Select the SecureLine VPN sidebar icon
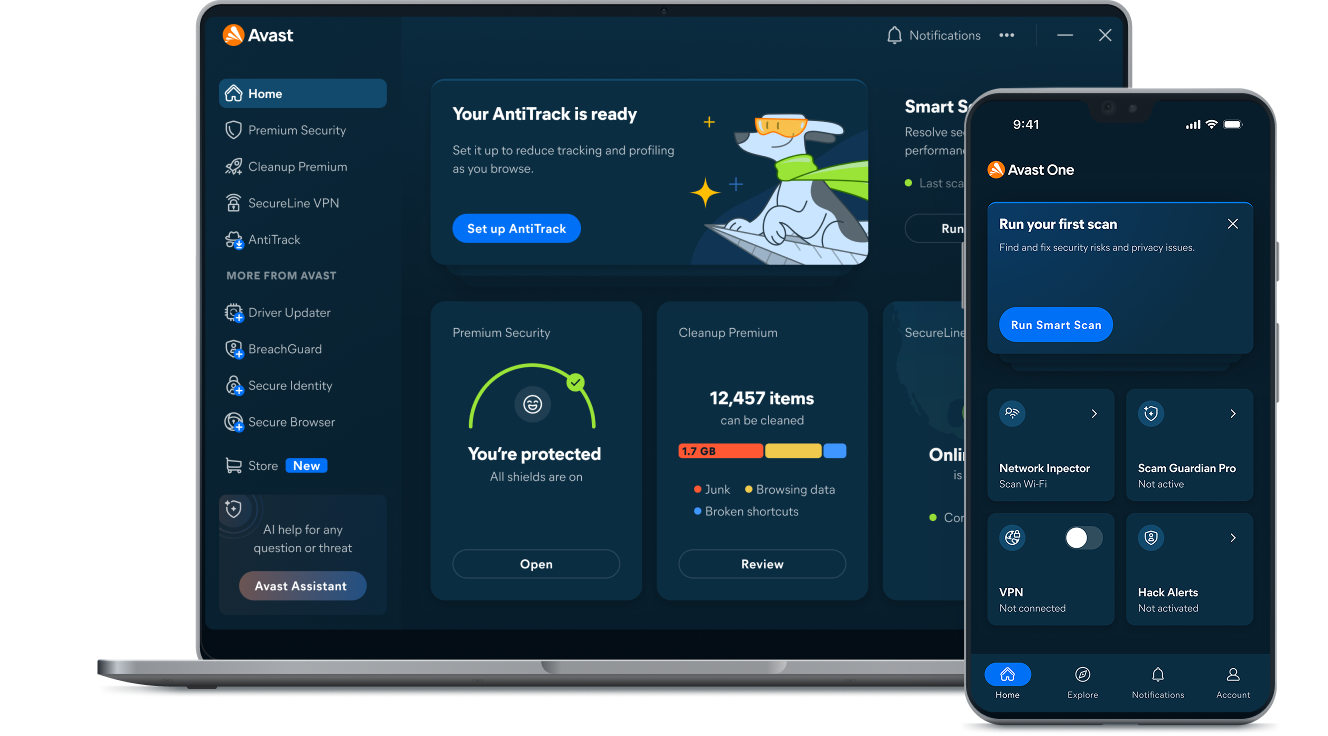The image size is (1328, 736). tap(233, 202)
